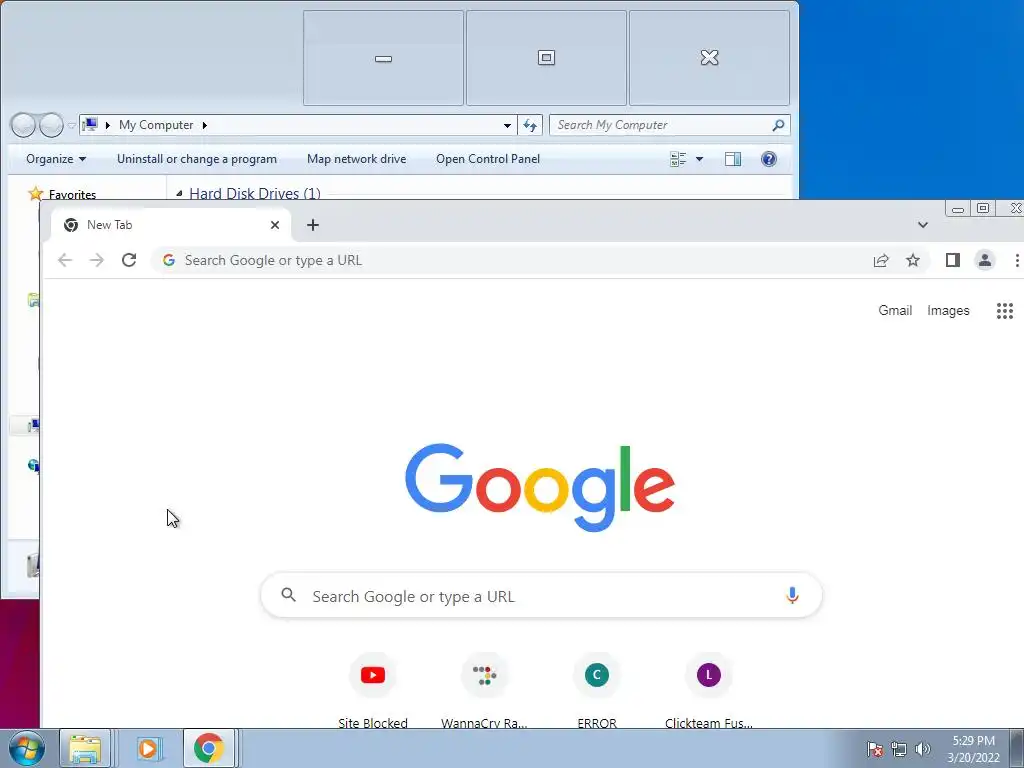Image resolution: width=1024 pixels, height=768 pixels.
Task: Open Chrome side panel icon
Action: pyautogui.click(x=953, y=260)
